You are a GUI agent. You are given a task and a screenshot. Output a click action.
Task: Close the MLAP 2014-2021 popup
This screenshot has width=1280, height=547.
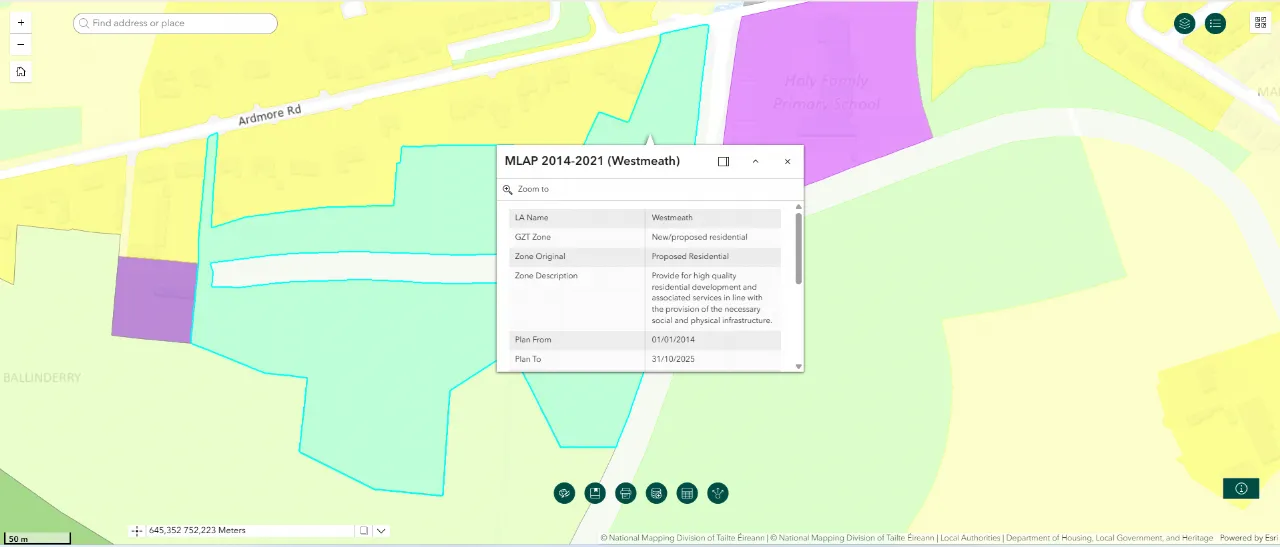point(787,161)
